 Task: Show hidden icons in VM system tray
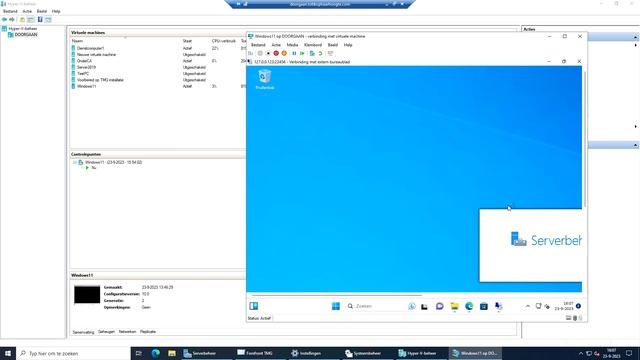point(528,306)
